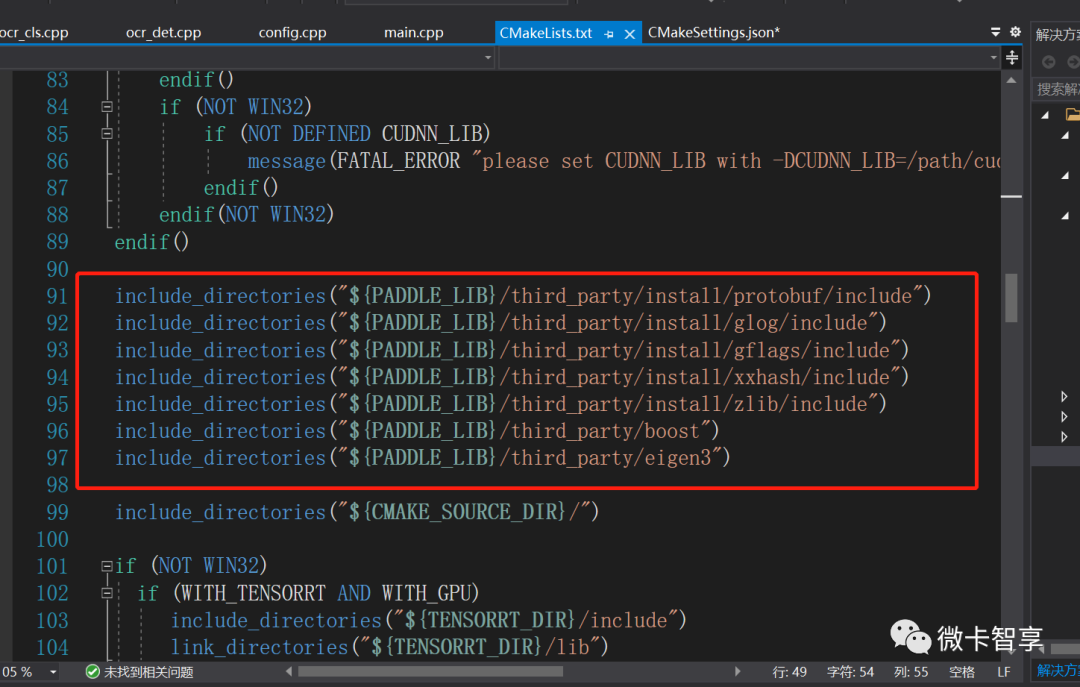Click in the glog/include line

501,323
